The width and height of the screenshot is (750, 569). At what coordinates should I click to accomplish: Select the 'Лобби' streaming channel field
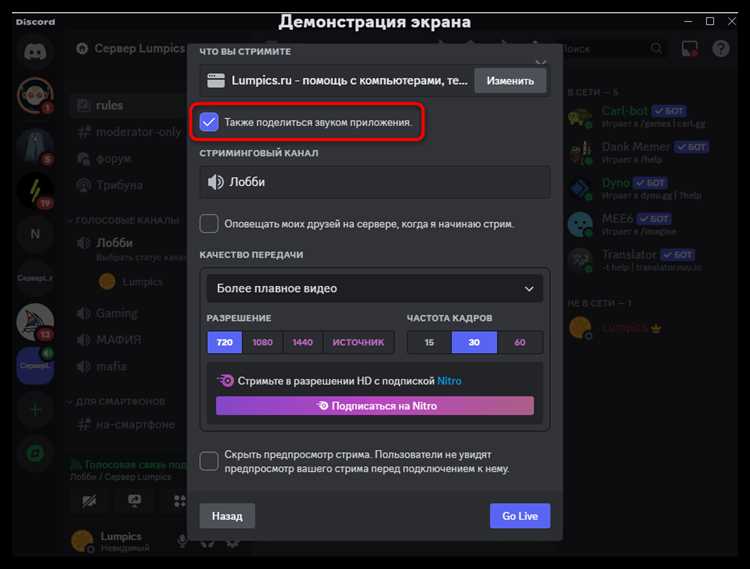[375, 182]
